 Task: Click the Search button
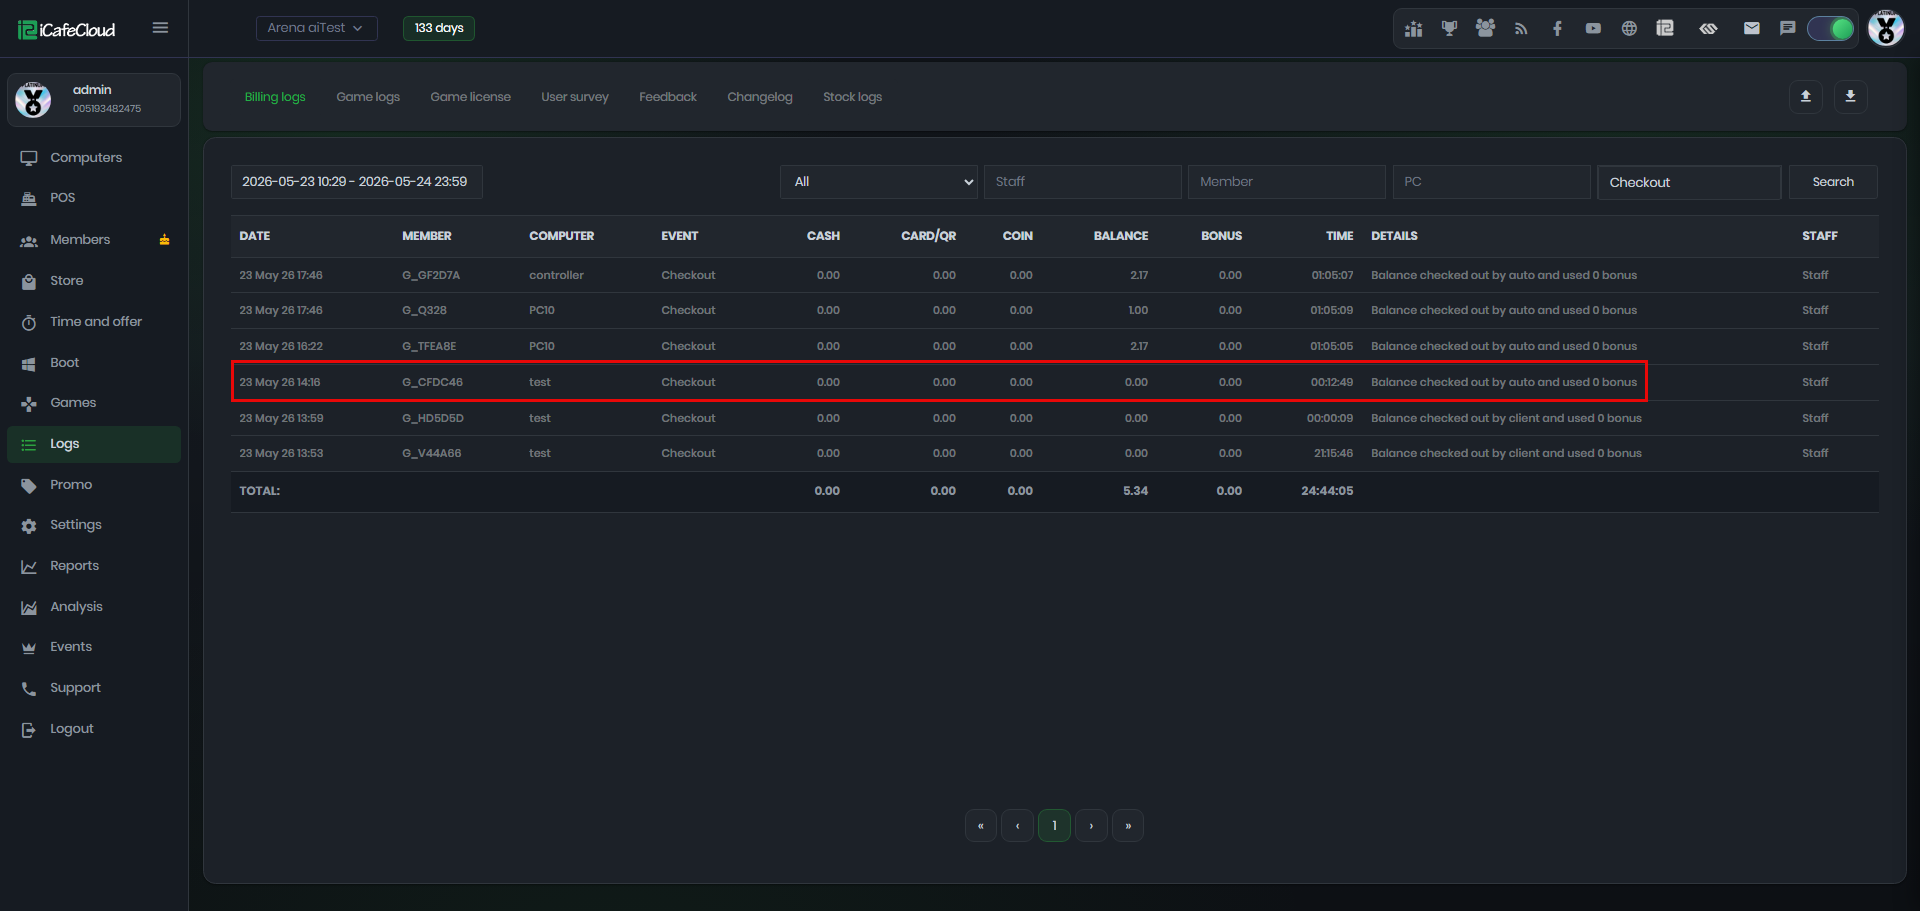[x=1832, y=182]
